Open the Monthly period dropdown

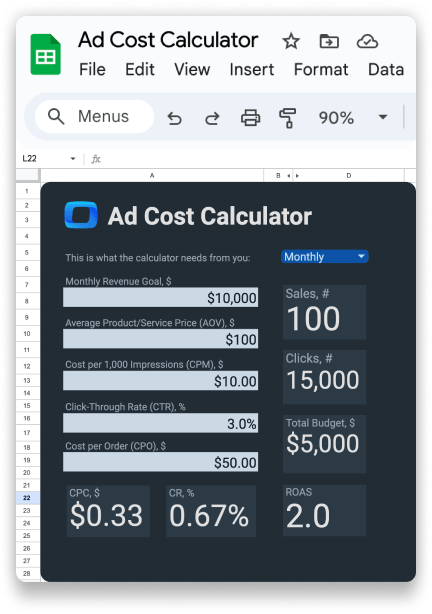click(325, 256)
